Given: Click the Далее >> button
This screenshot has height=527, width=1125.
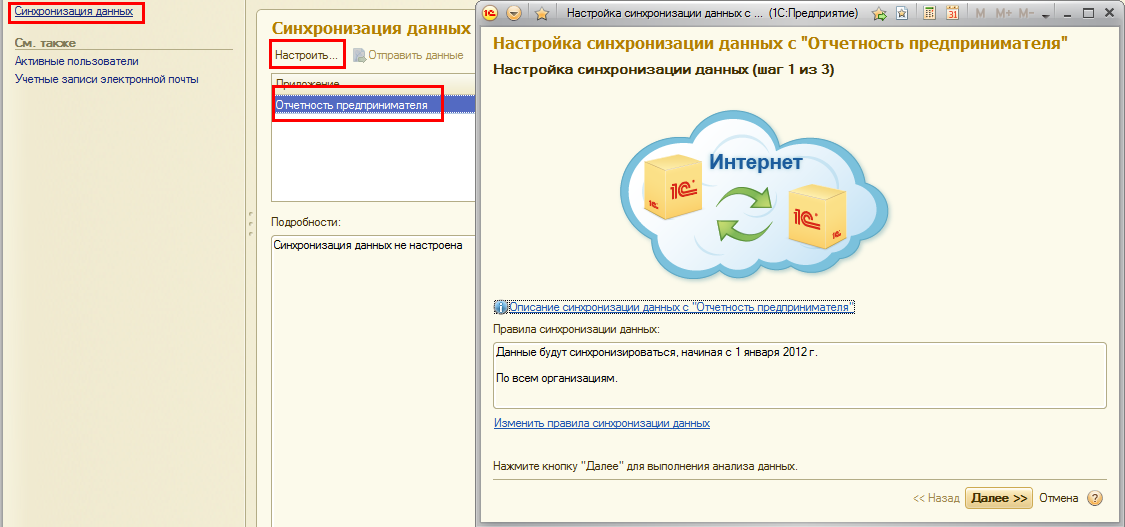Looking at the screenshot, I should pyautogui.click(x=999, y=498).
